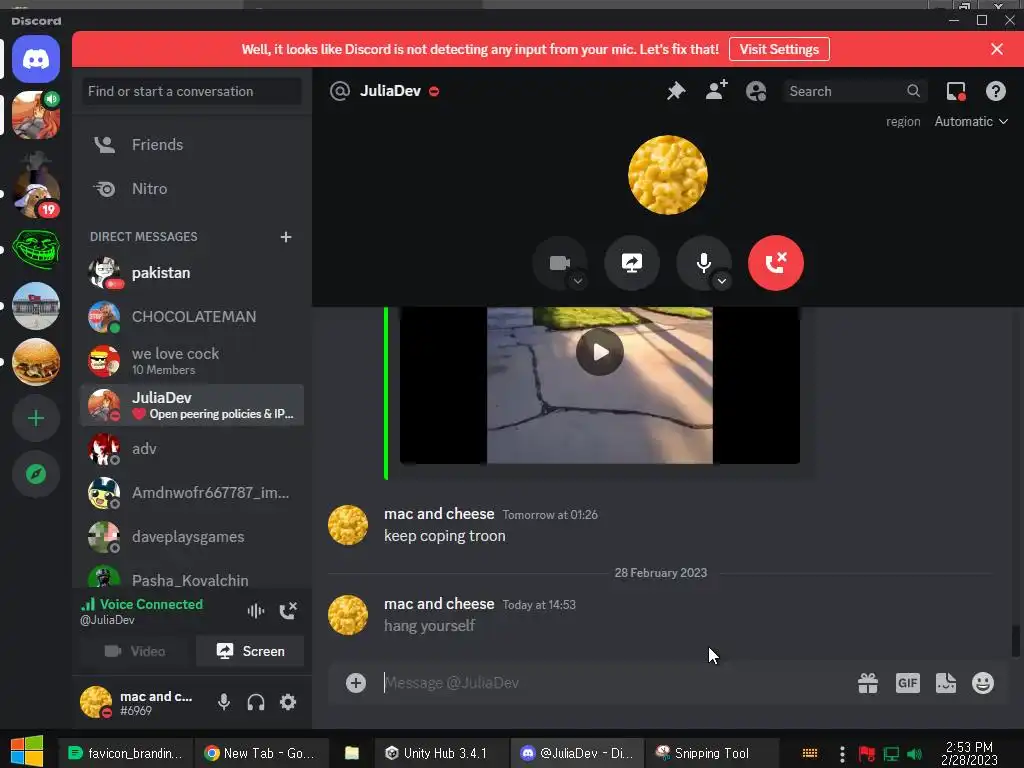Image resolution: width=1024 pixels, height=768 pixels.
Task: Open the emoji picker
Action: [983, 683]
